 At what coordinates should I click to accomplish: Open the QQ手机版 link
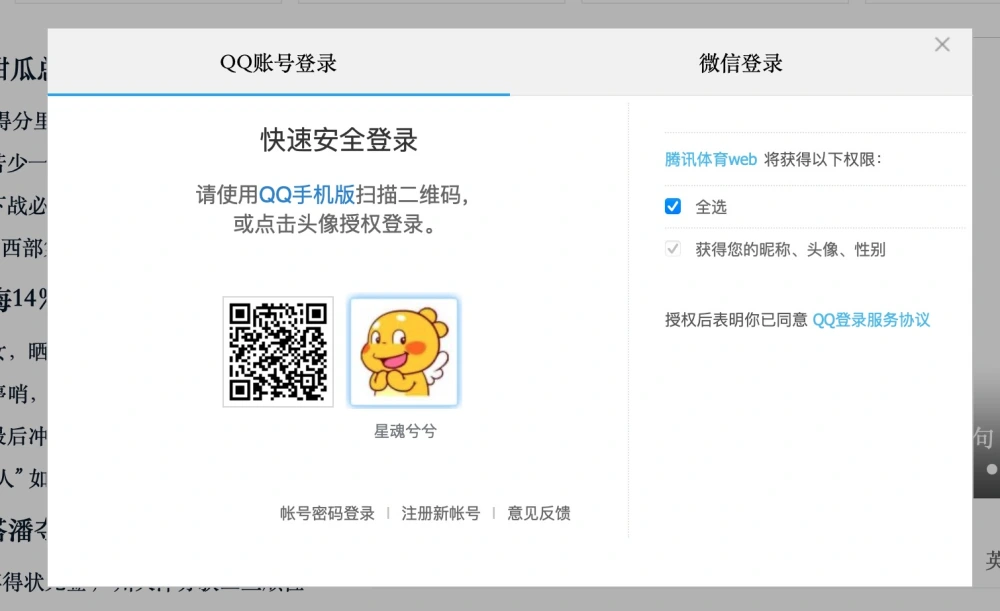(x=307, y=195)
